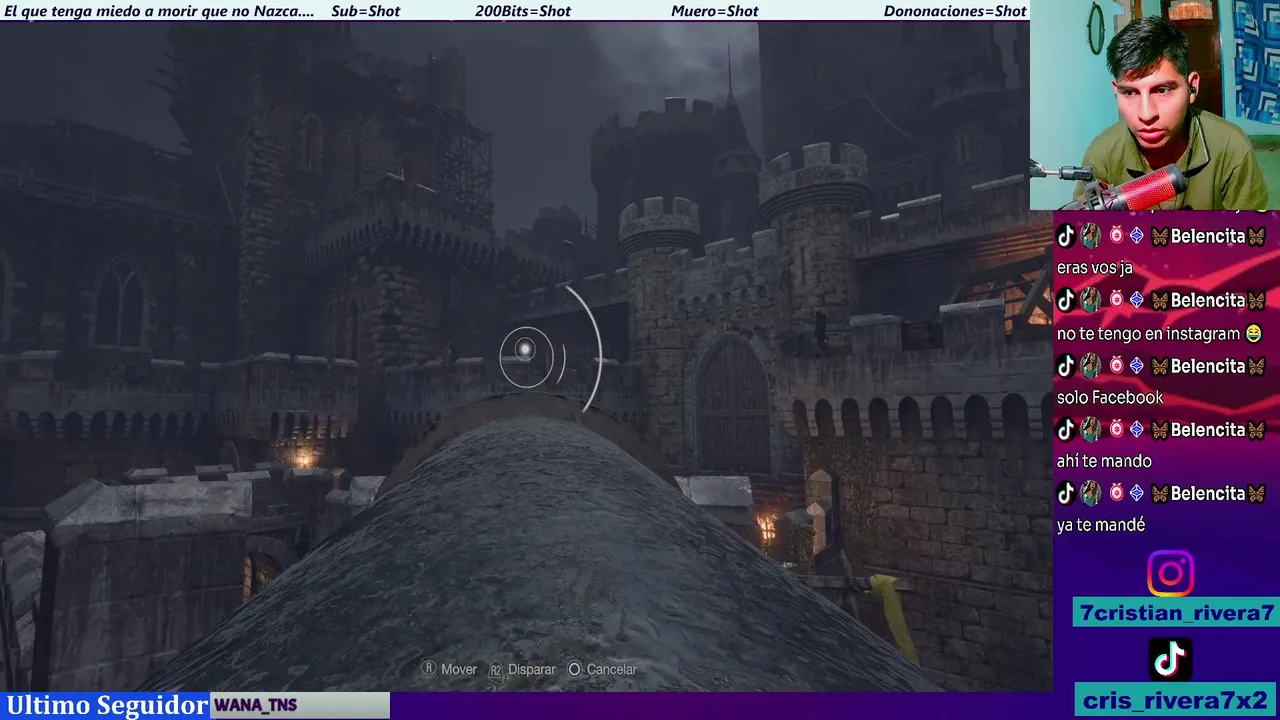Viewport: 1280px width, 720px height.
Task: Click the 'Disparar' control prompt label
Action: (x=531, y=669)
